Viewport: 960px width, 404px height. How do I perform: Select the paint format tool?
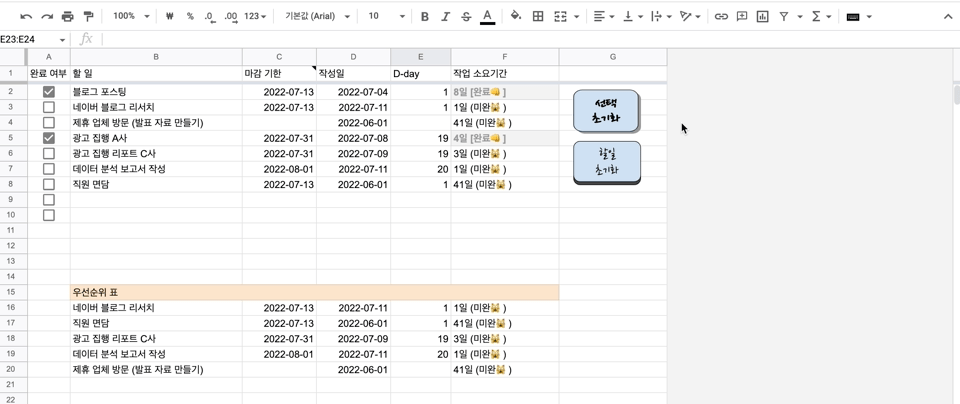click(x=89, y=17)
